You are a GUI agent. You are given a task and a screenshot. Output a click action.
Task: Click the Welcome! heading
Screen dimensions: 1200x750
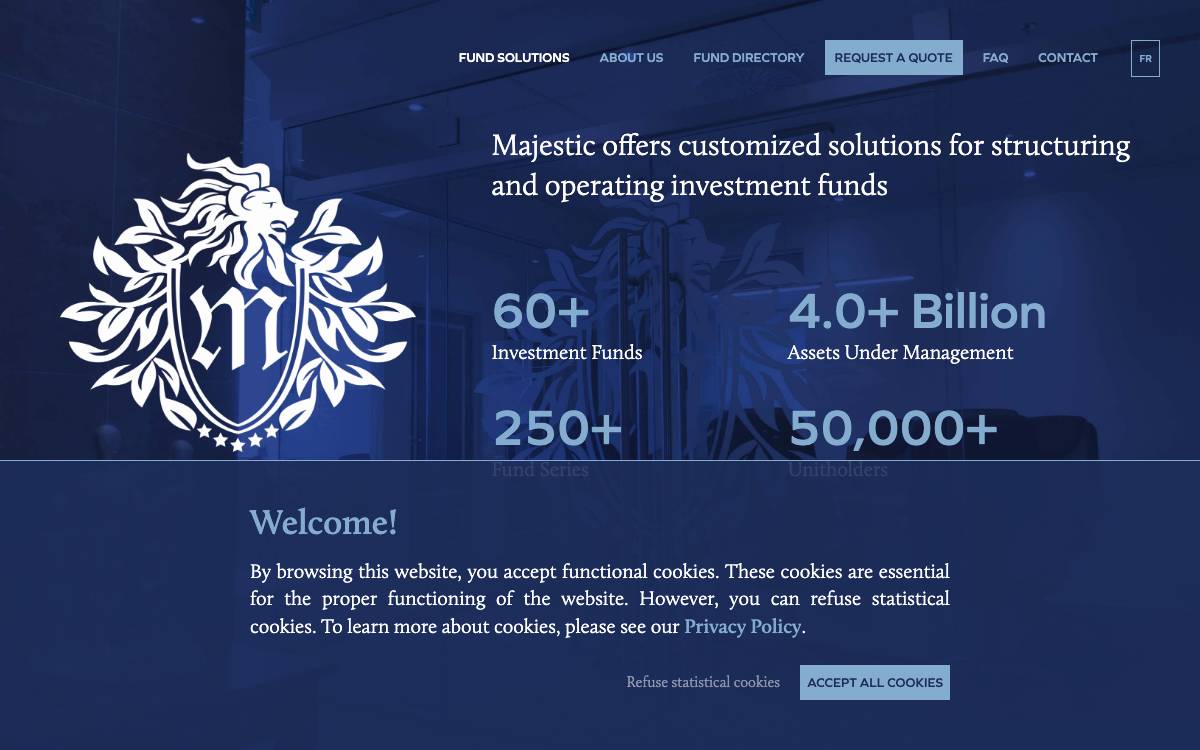pyautogui.click(x=324, y=522)
